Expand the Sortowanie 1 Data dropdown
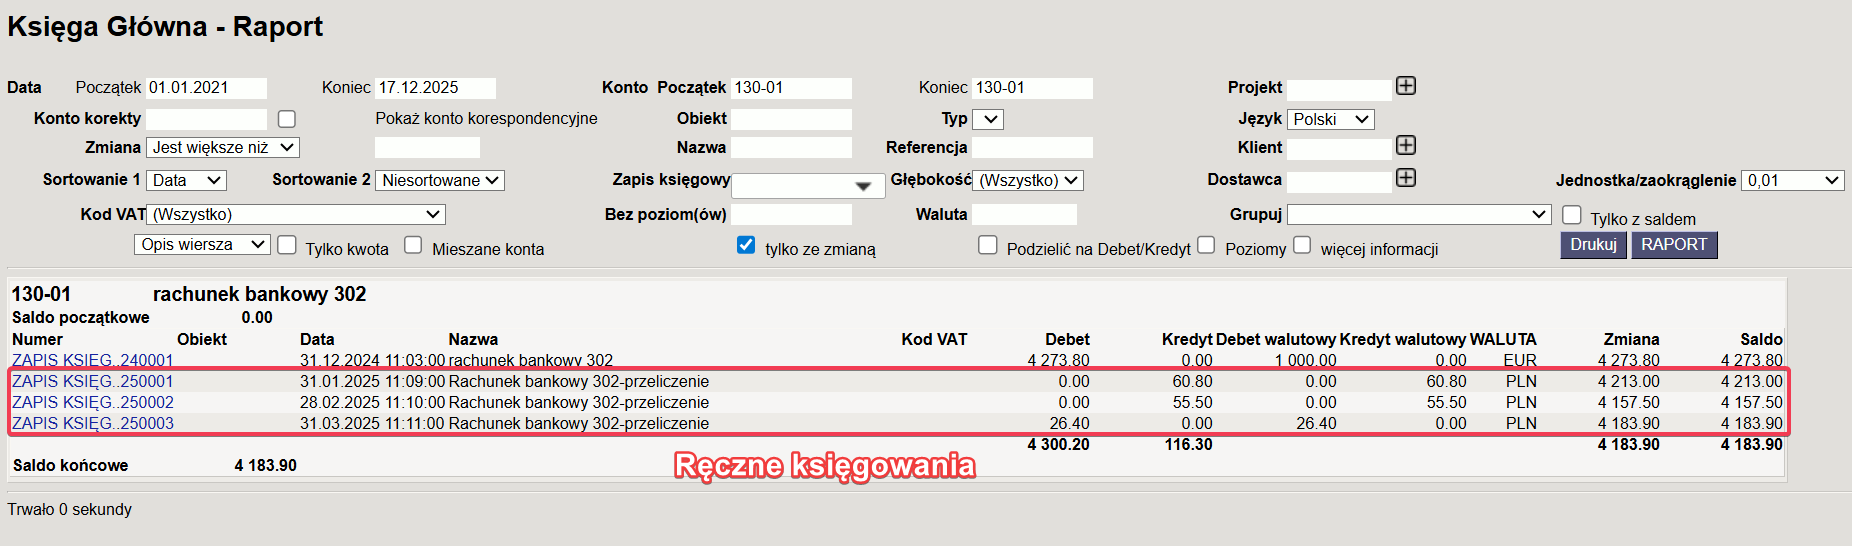 click(x=186, y=180)
